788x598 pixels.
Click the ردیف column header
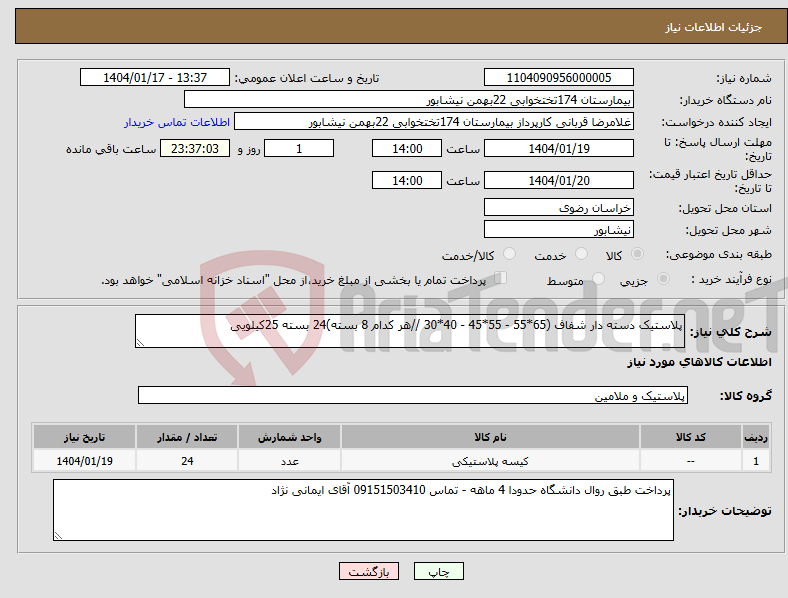[756, 437]
